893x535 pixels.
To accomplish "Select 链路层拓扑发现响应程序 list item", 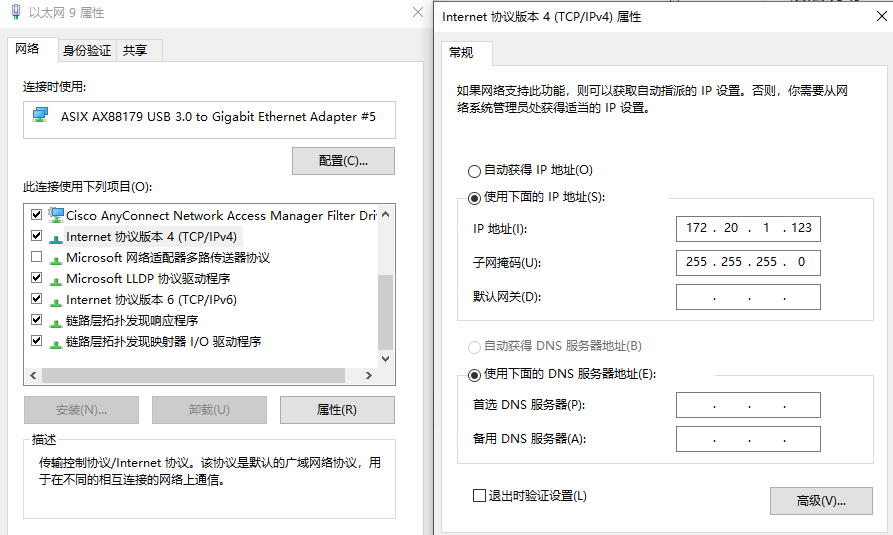I will 132,321.
